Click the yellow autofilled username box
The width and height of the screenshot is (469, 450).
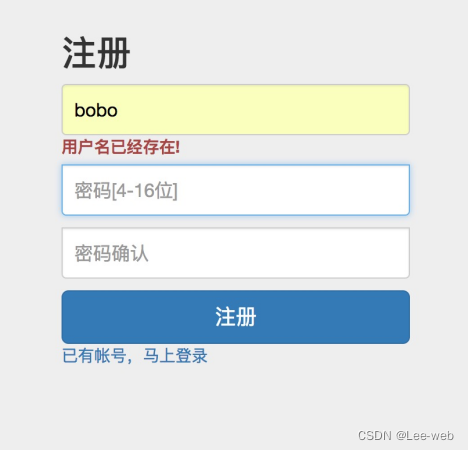point(236,110)
